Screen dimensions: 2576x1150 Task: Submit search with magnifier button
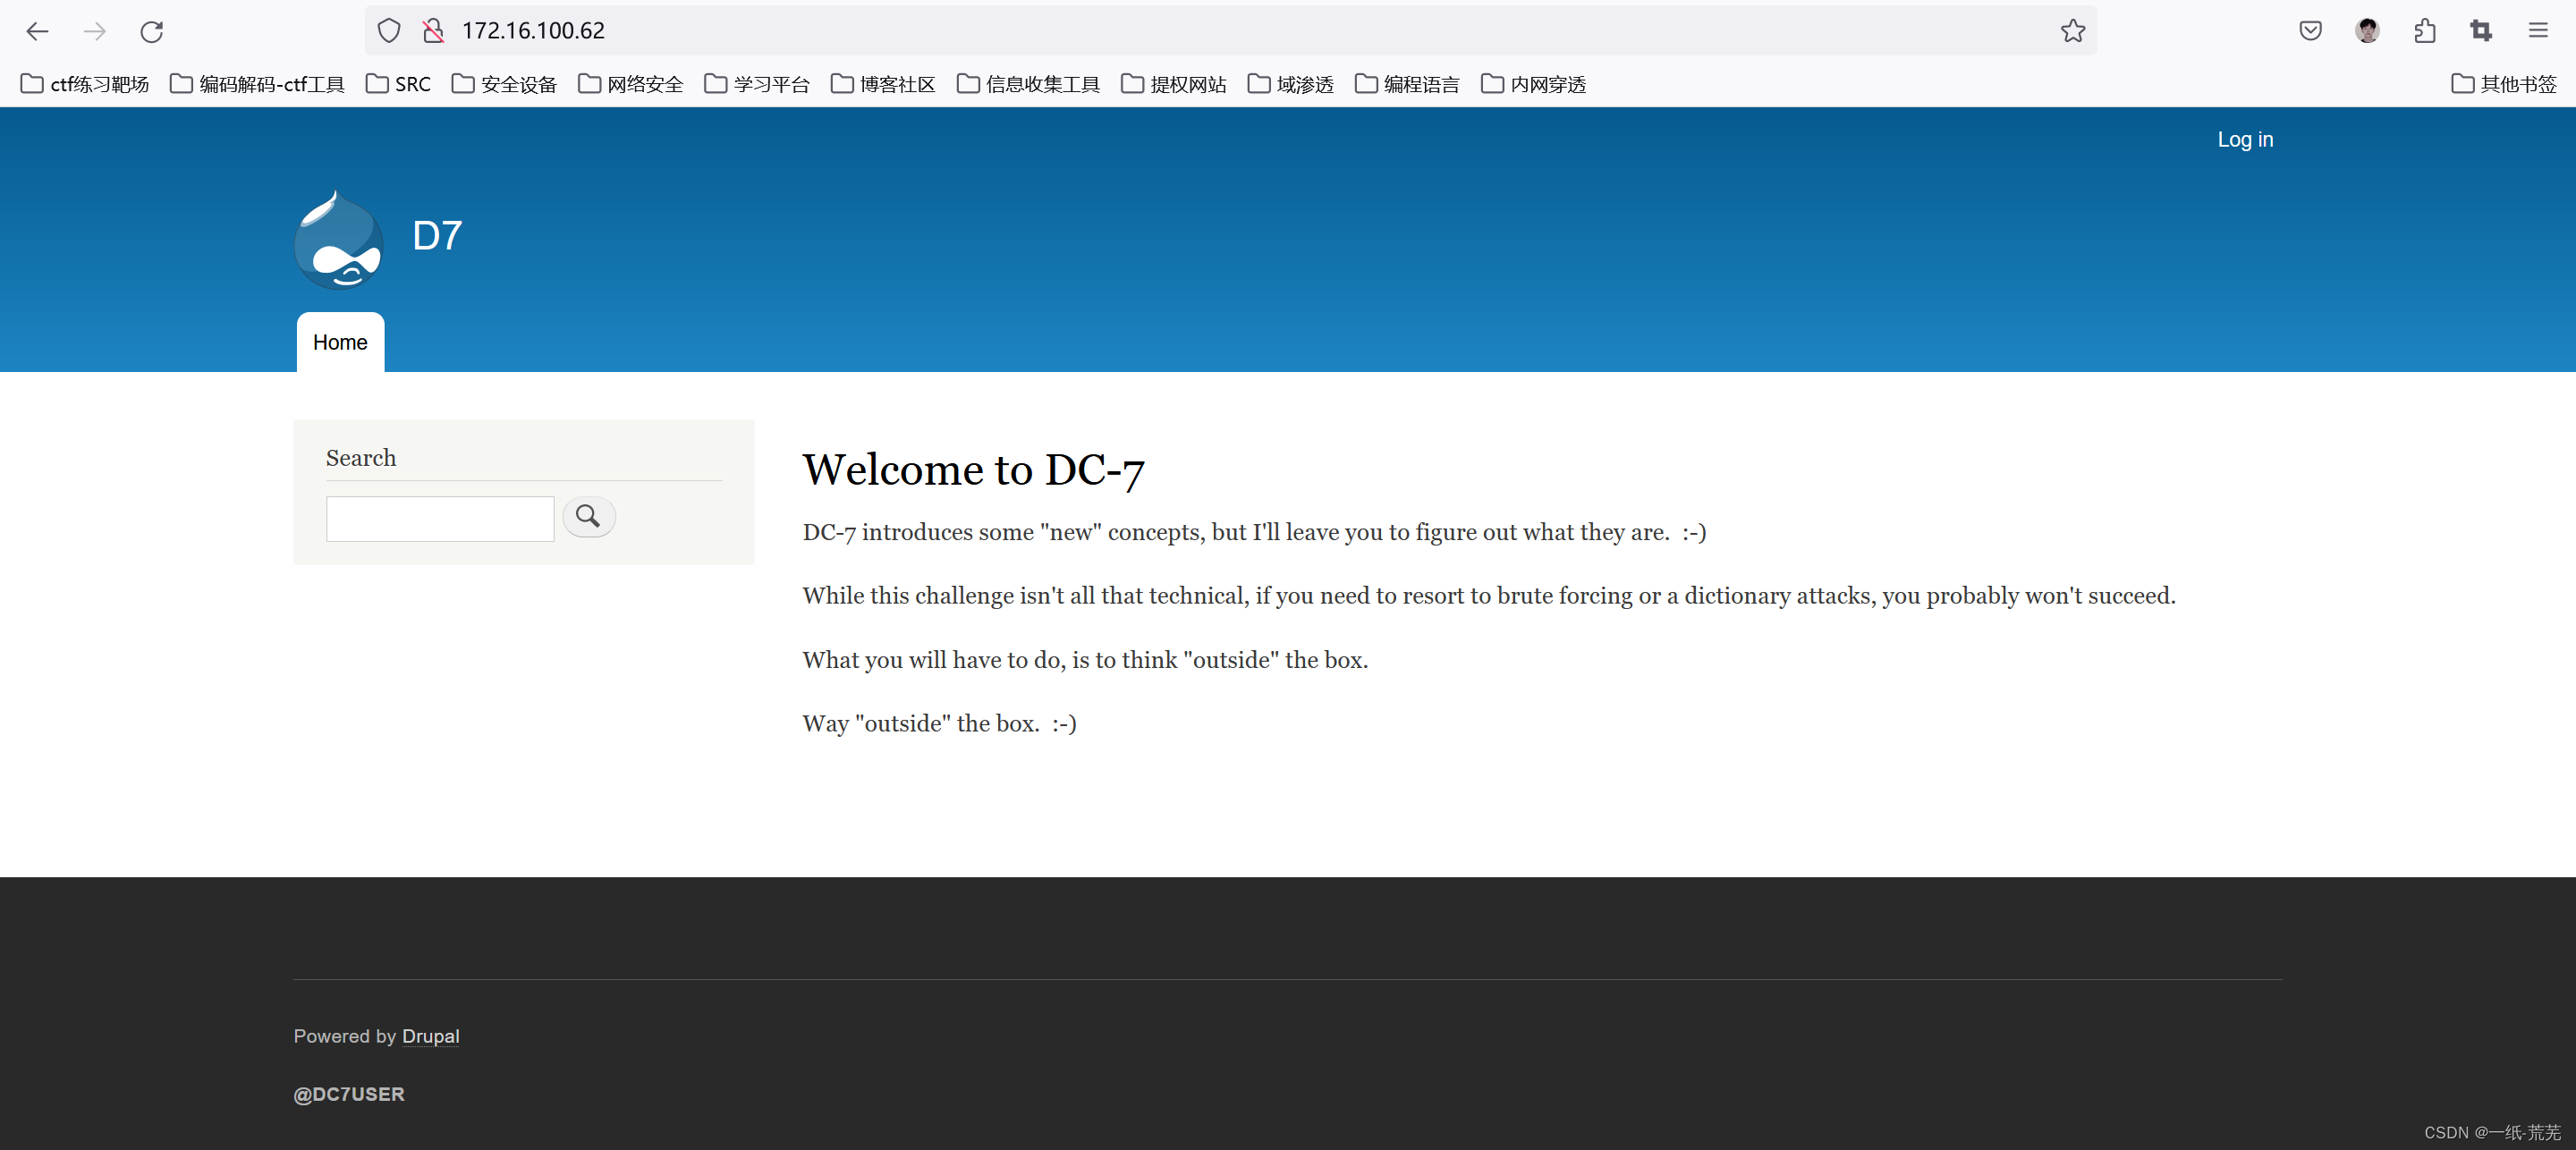click(588, 517)
